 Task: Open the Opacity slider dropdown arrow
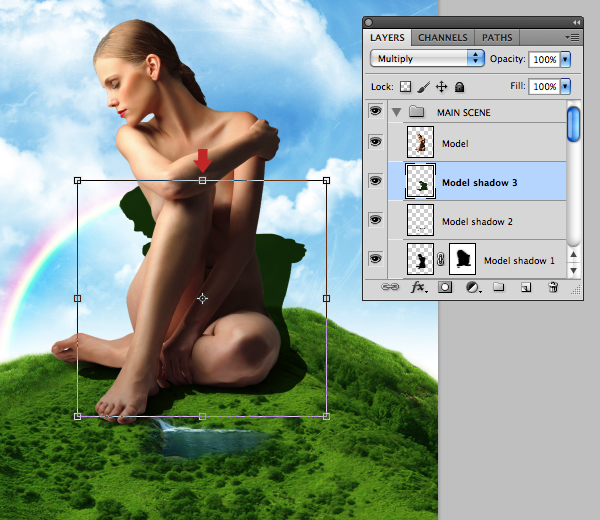pyautogui.click(x=565, y=59)
